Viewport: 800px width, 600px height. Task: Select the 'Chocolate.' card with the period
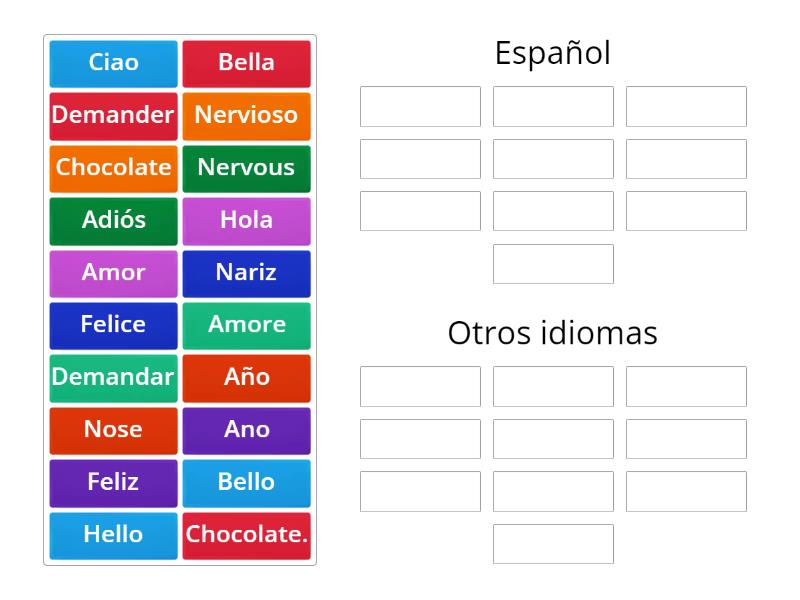tap(246, 535)
